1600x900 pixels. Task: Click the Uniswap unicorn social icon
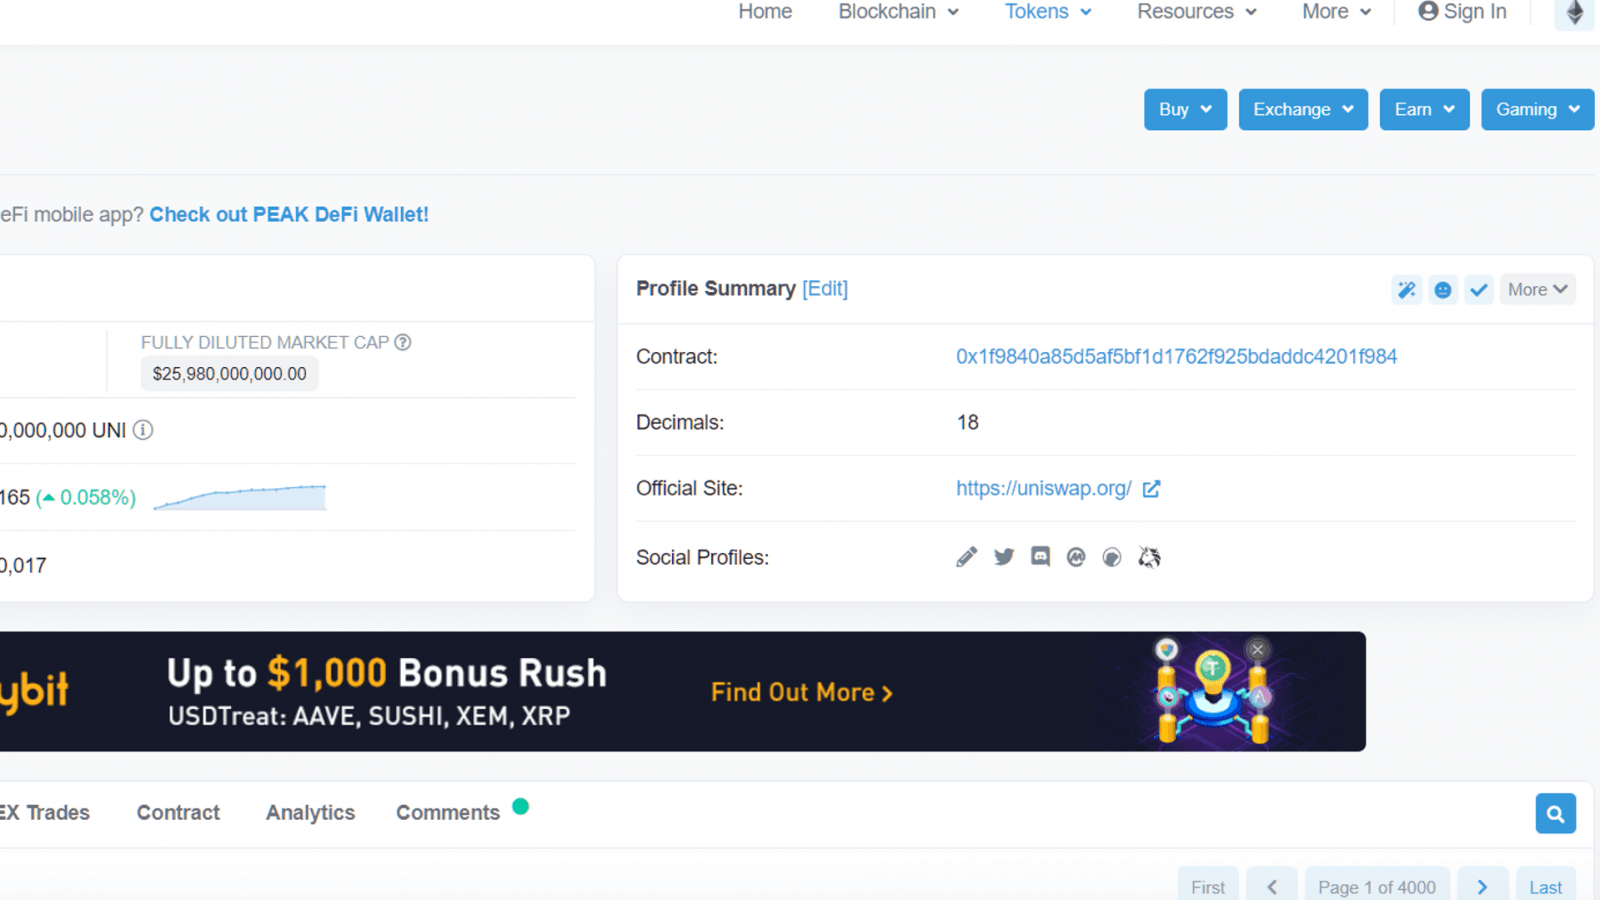coord(1149,557)
